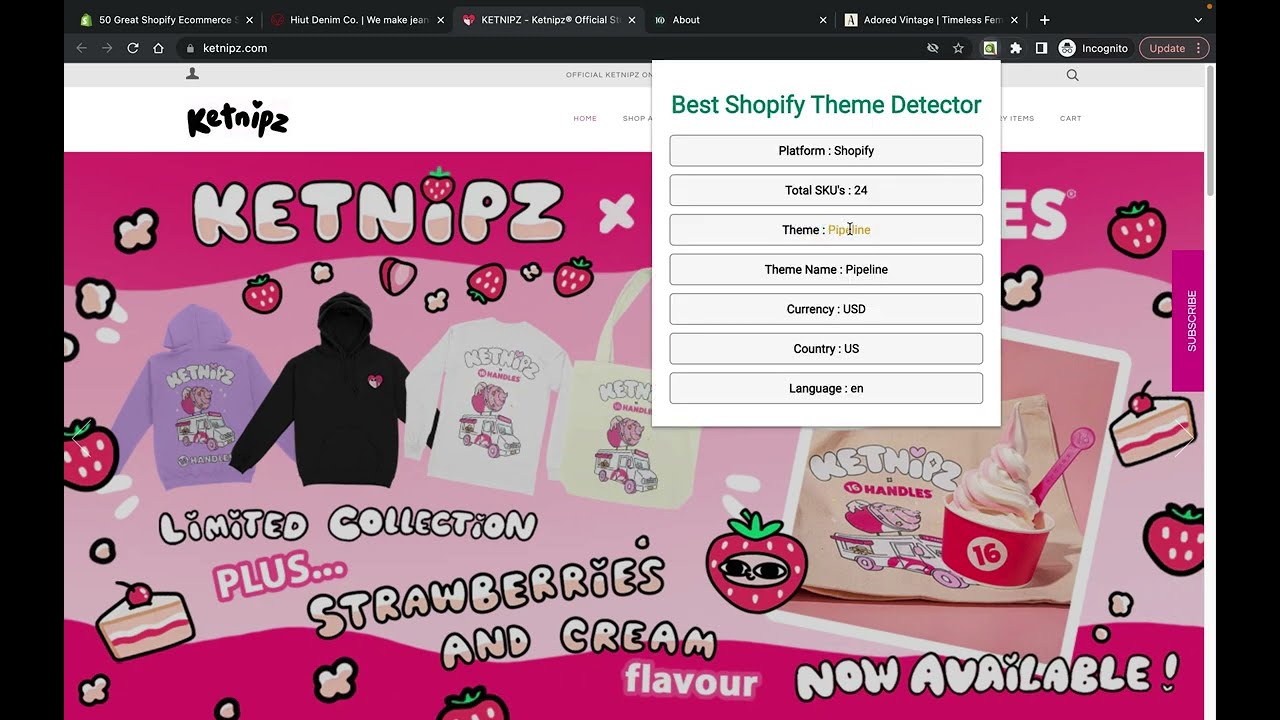Open the extensions puzzle icon
The width and height of the screenshot is (1280, 720).
[1016, 48]
